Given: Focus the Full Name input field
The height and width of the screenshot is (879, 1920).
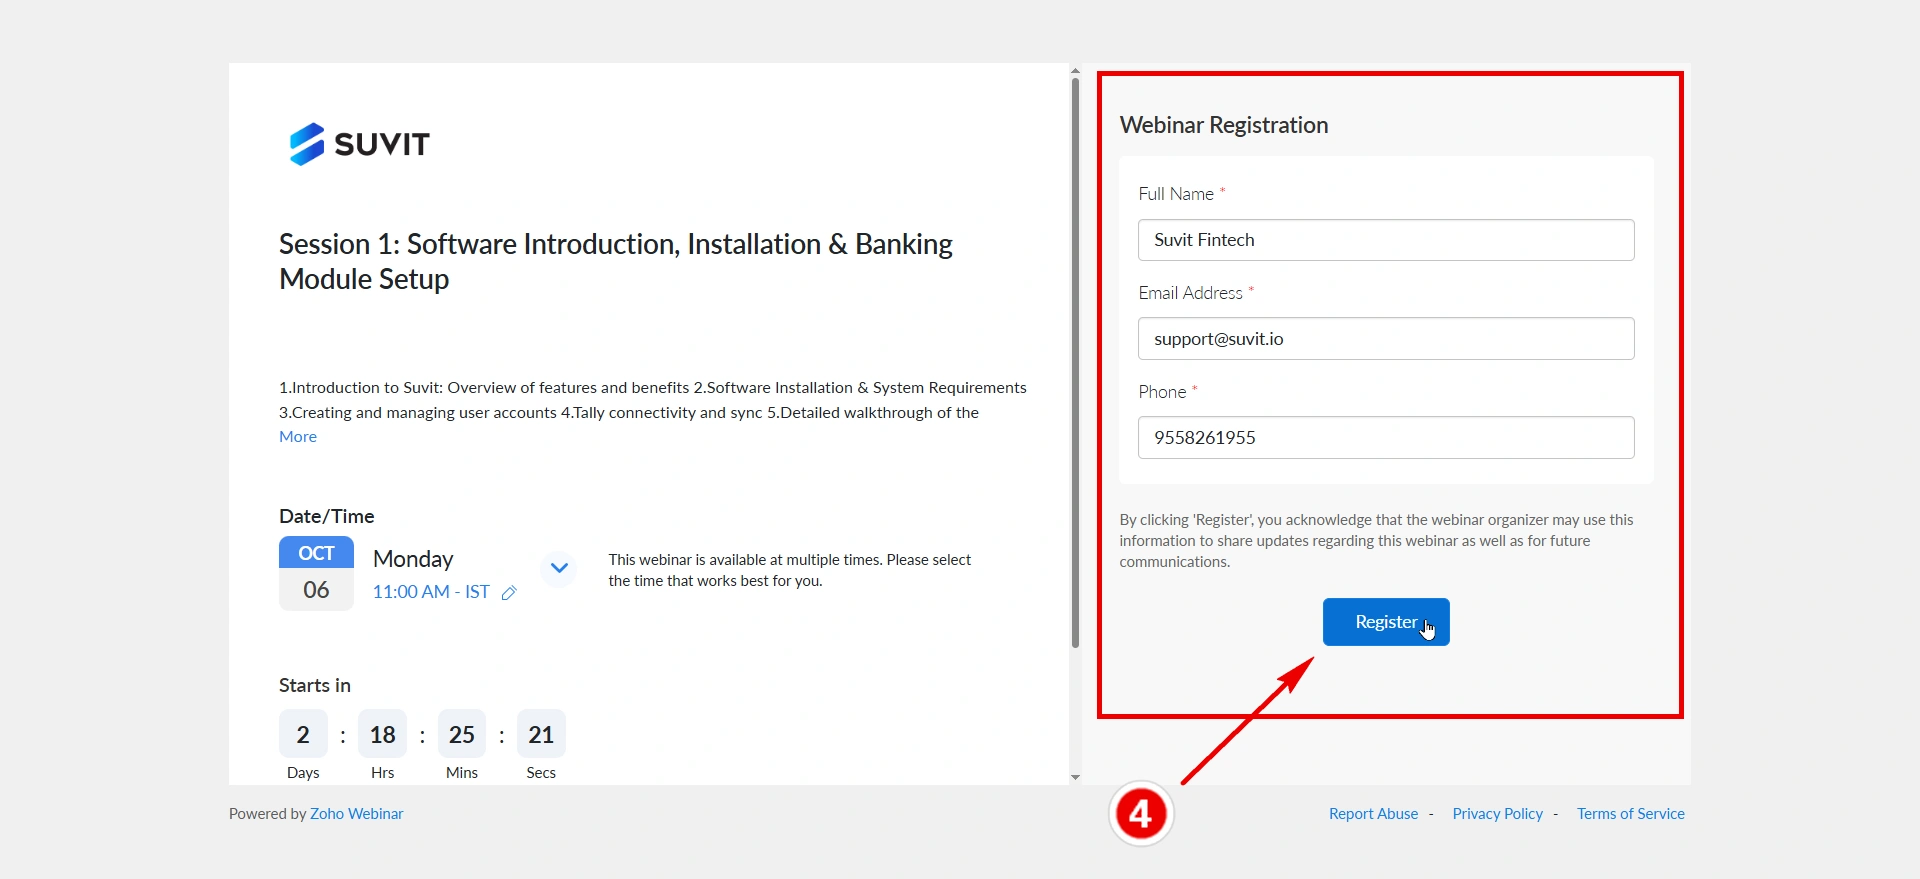Looking at the screenshot, I should [1385, 240].
